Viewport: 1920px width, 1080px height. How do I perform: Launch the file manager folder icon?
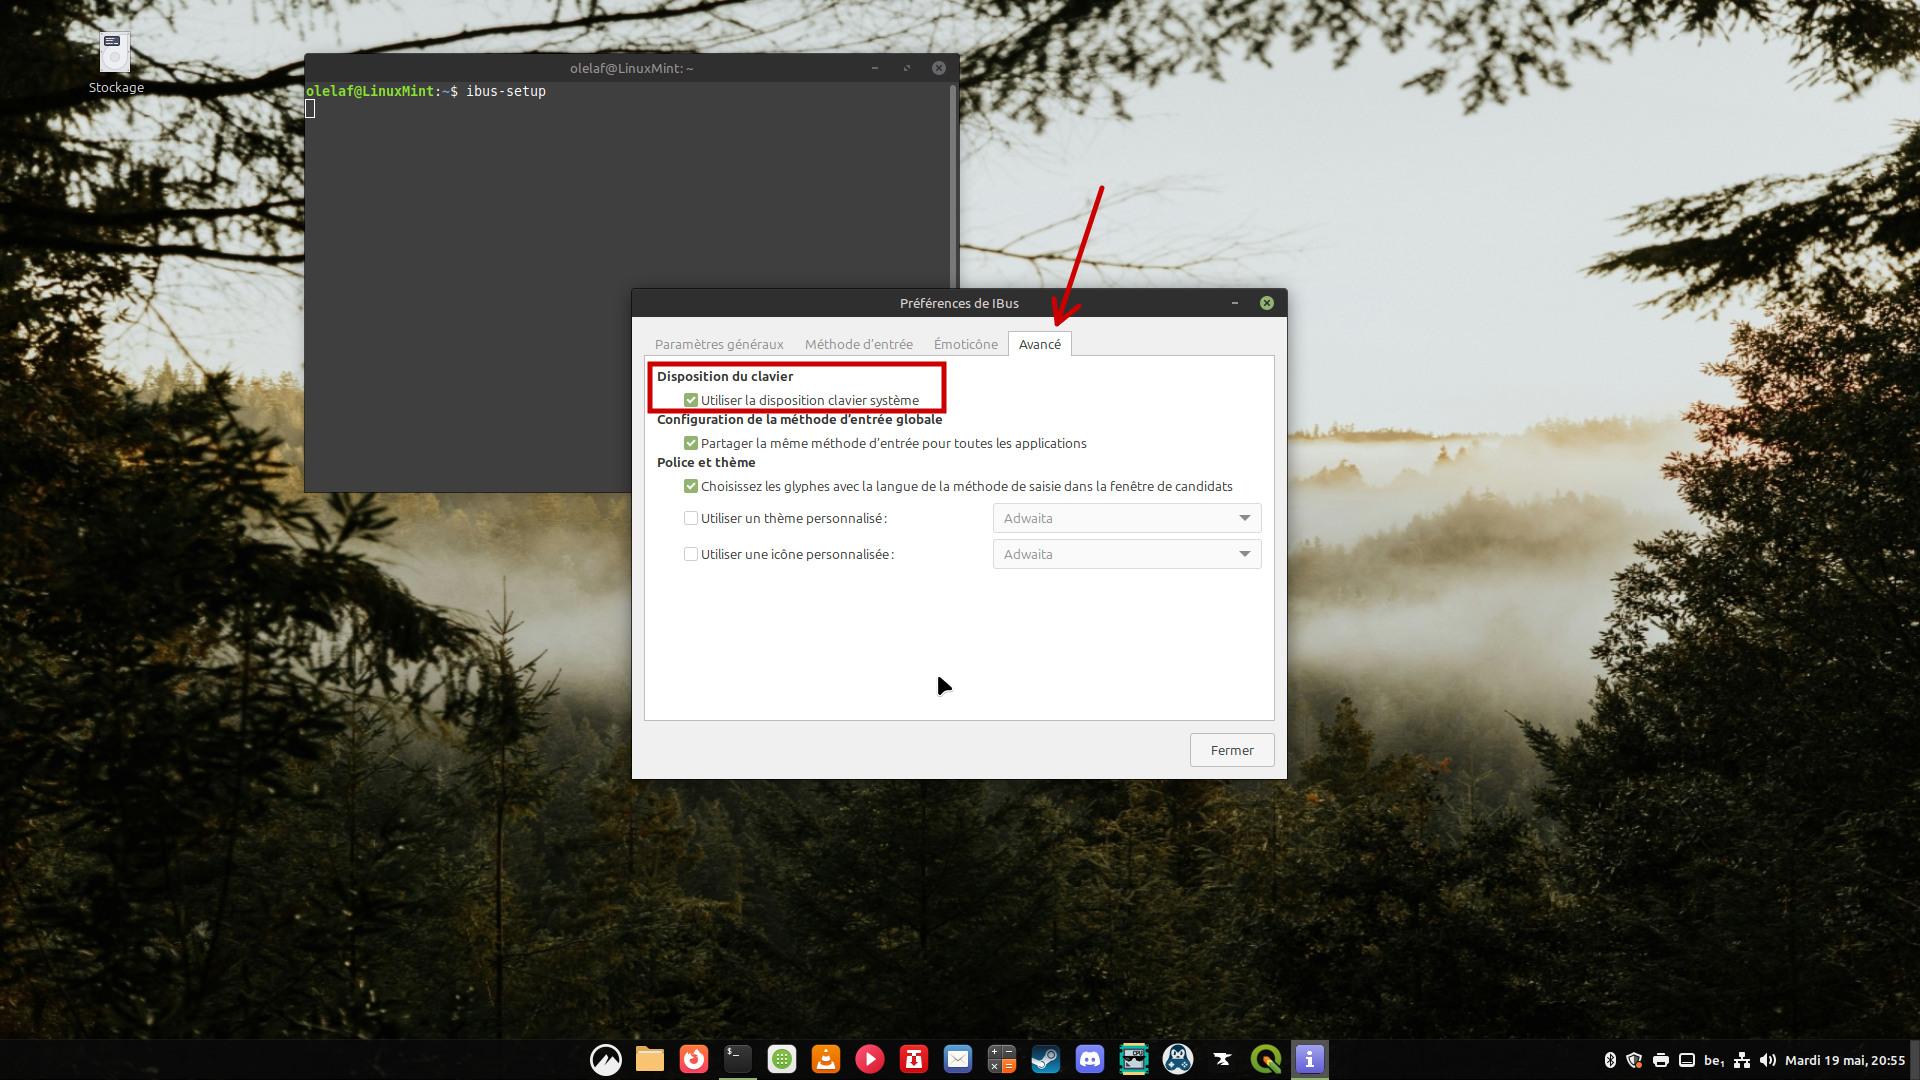650,1059
